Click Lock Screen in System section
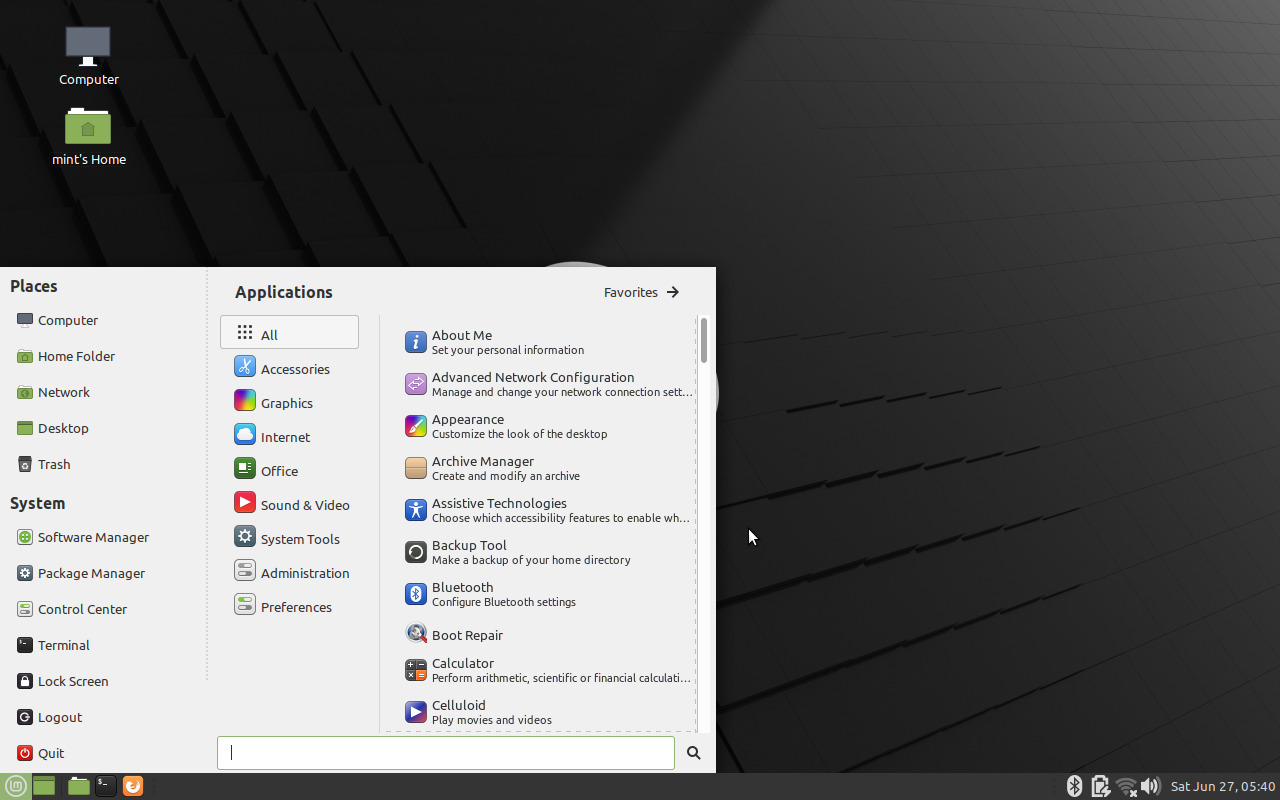 pos(72,681)
